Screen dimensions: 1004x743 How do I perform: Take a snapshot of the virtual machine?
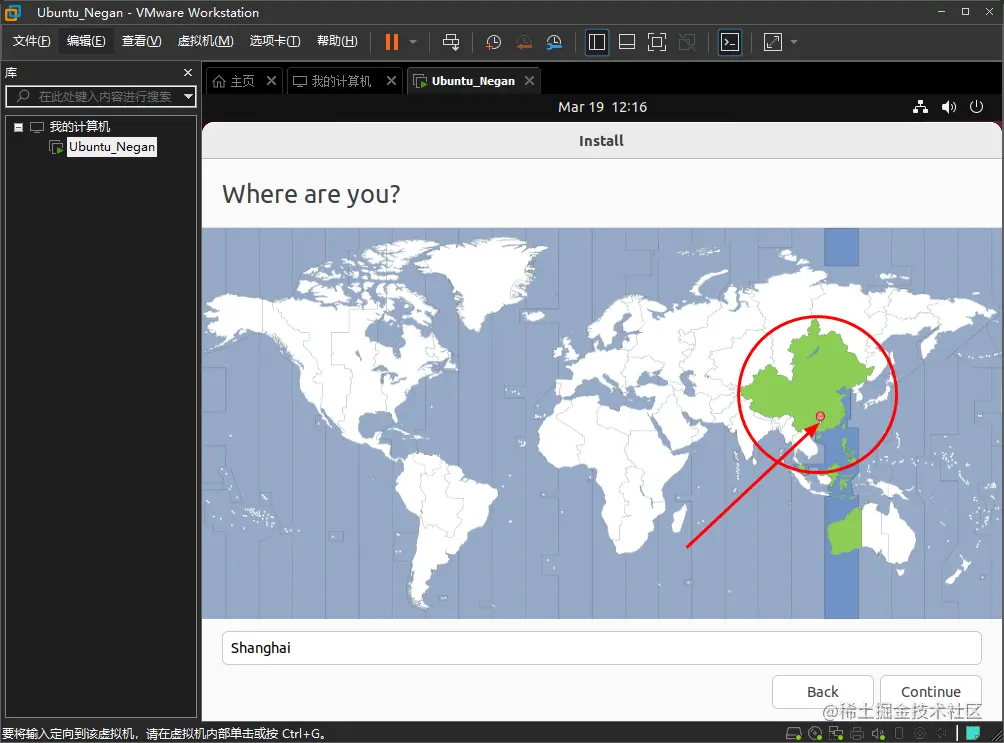(493, 42)
